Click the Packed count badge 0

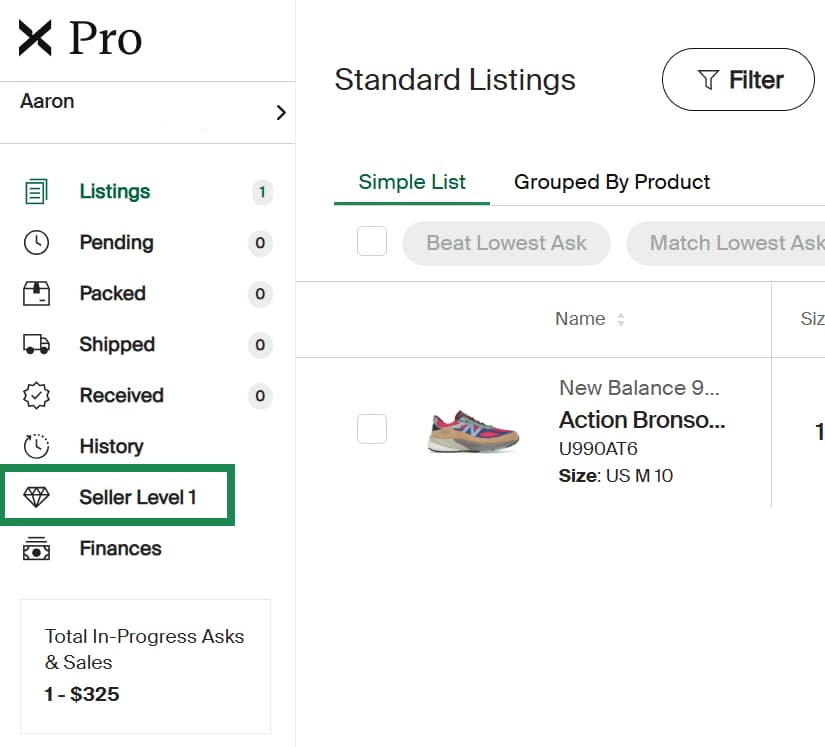260,294
